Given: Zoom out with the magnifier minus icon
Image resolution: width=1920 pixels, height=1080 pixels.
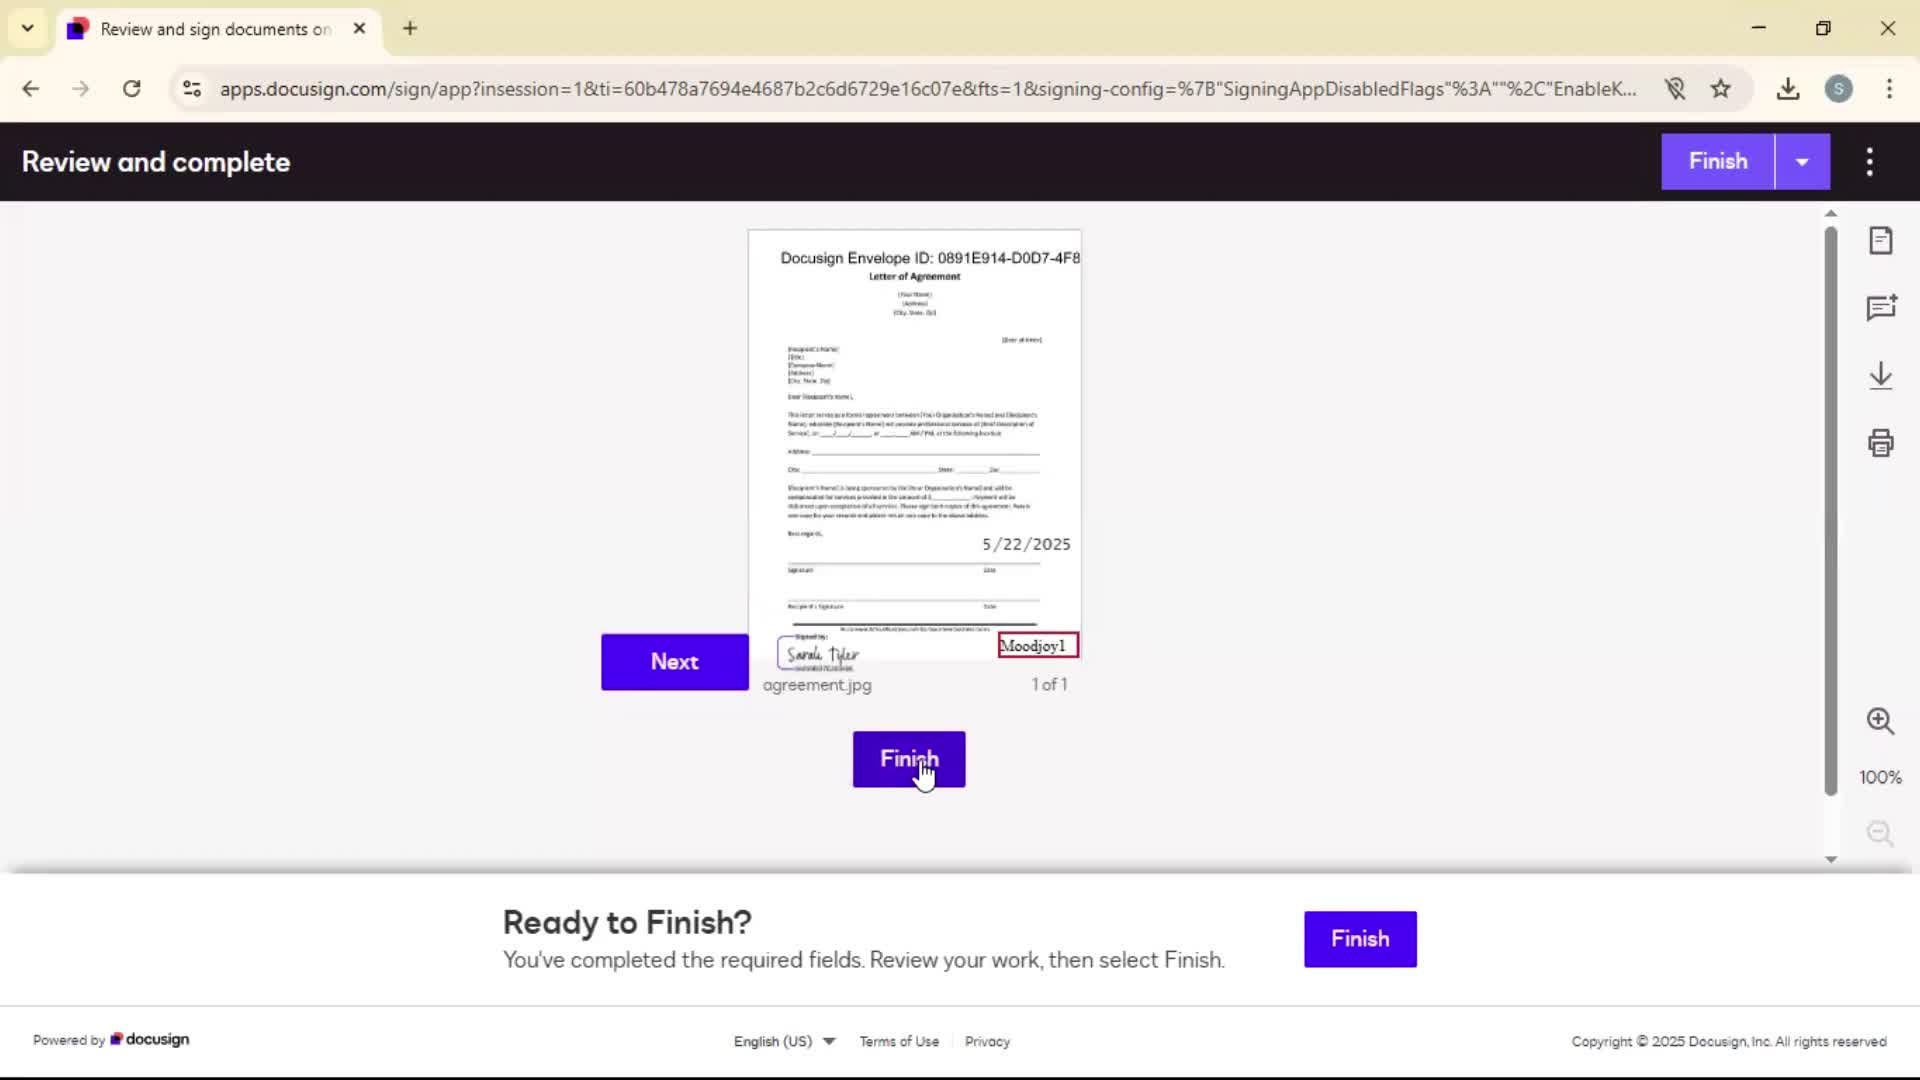Looking at the screenshot, I should [1880, 833].
